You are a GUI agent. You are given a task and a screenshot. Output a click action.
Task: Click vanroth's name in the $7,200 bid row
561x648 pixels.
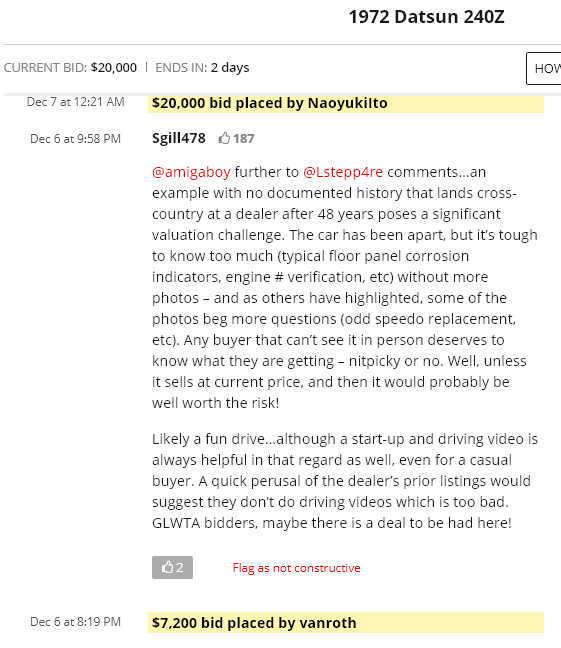pyautogui.click(x=327, y=623)
